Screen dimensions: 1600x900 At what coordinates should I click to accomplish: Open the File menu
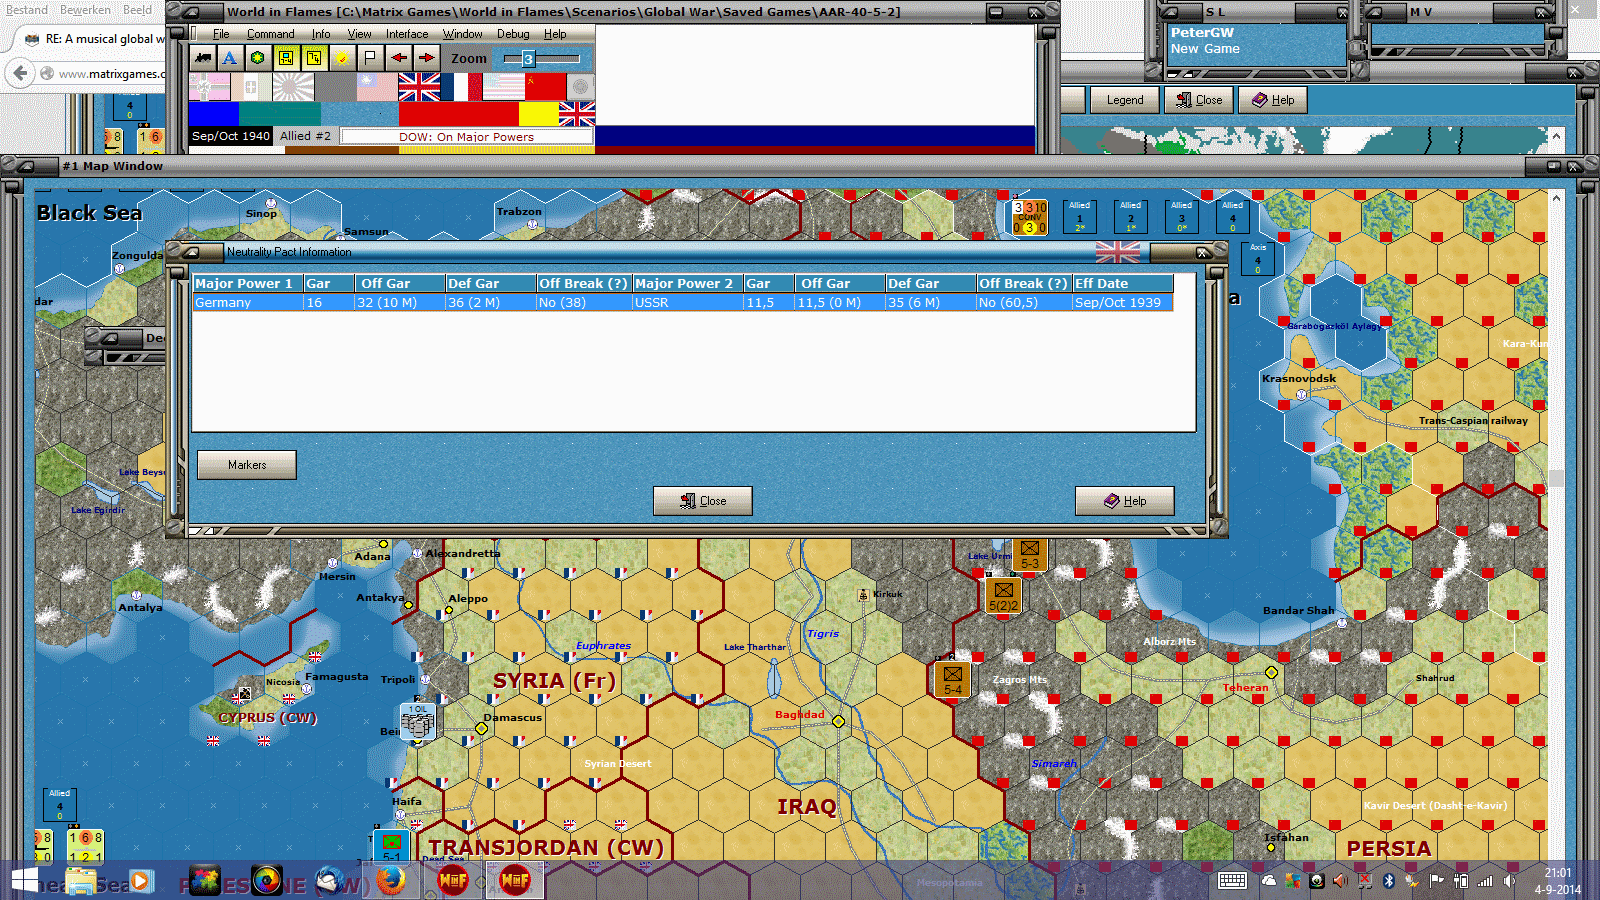click(221, 34)
